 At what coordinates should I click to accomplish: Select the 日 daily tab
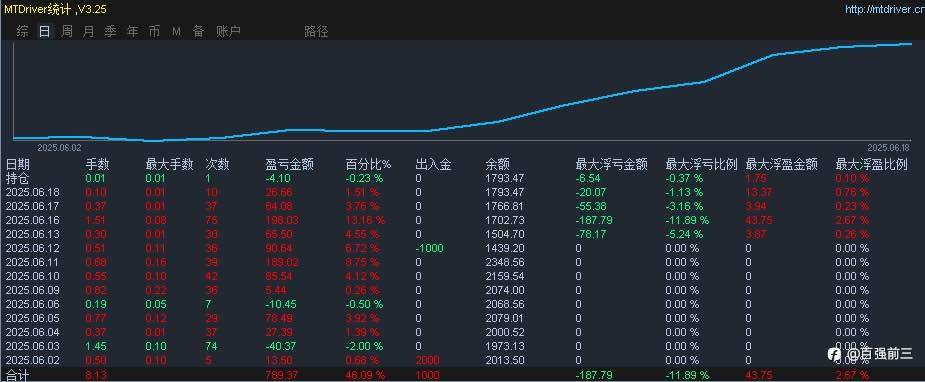tap(44, 32)
